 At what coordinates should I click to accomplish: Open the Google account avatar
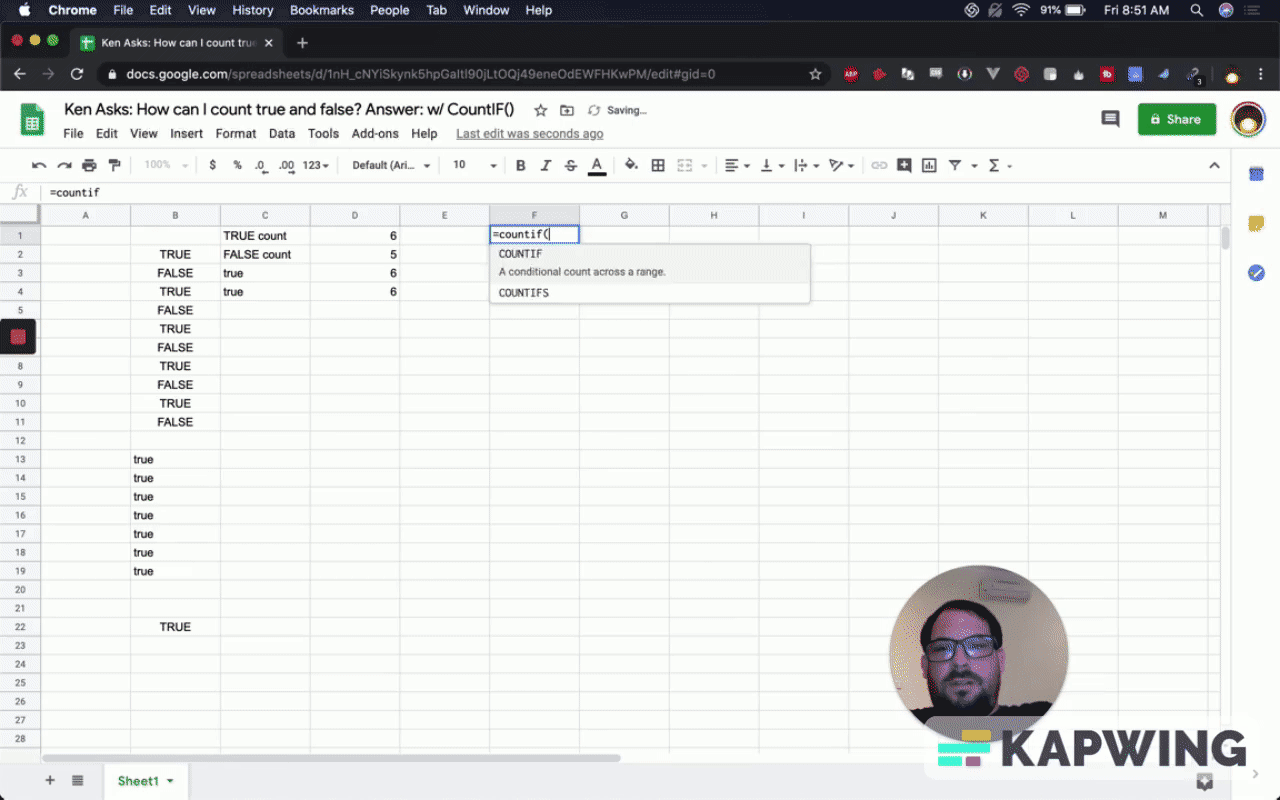coord(1248,119)
